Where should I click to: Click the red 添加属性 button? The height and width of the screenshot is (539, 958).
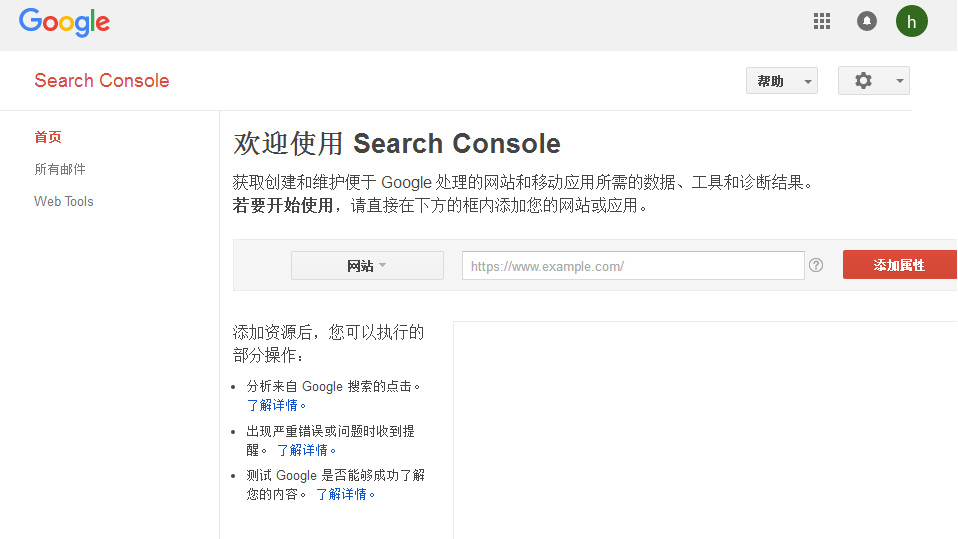(899, 265)
